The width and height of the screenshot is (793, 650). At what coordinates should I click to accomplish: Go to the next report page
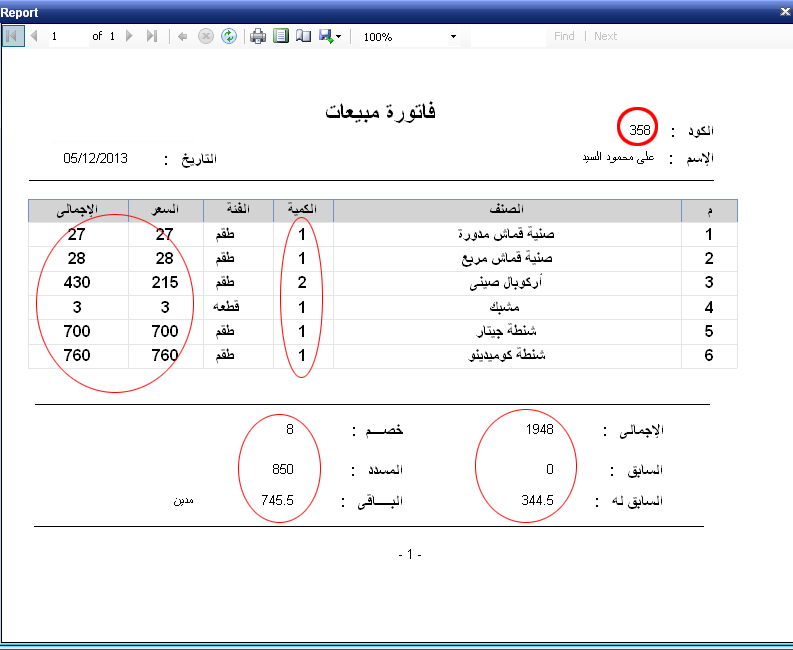tap(129, 36)
